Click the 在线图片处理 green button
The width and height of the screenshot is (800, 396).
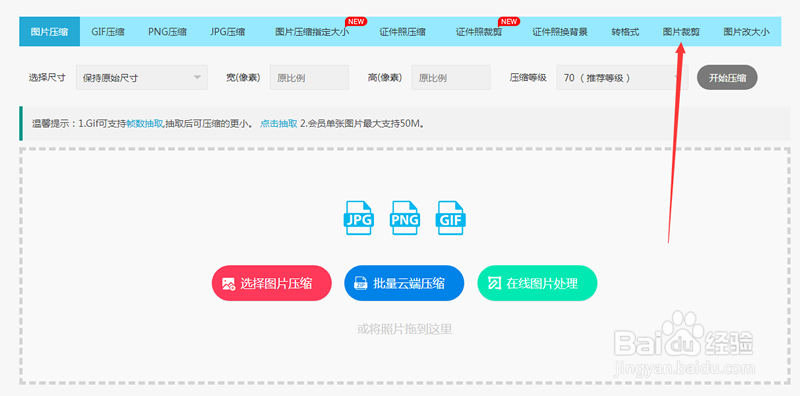(x=537, y=283)
